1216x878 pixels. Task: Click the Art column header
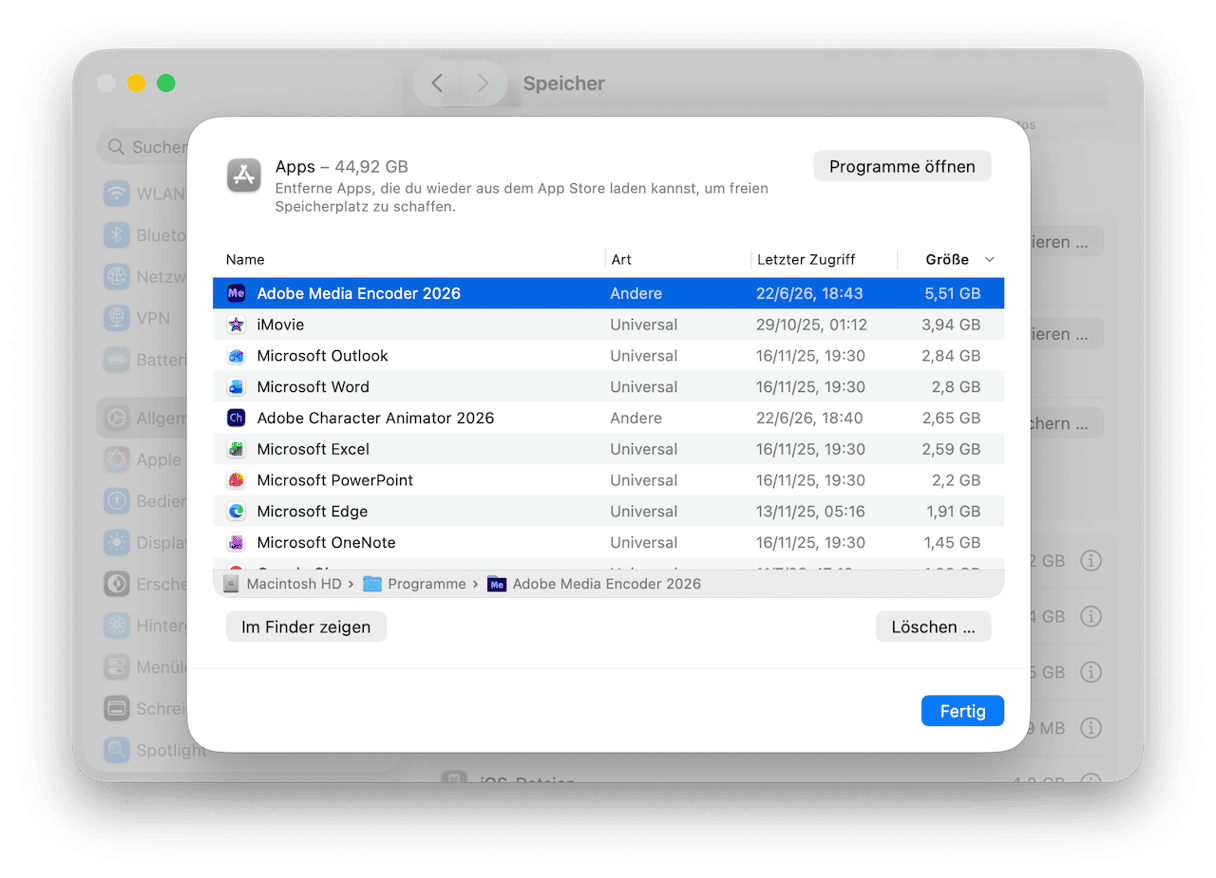click(x=621, y=260)
